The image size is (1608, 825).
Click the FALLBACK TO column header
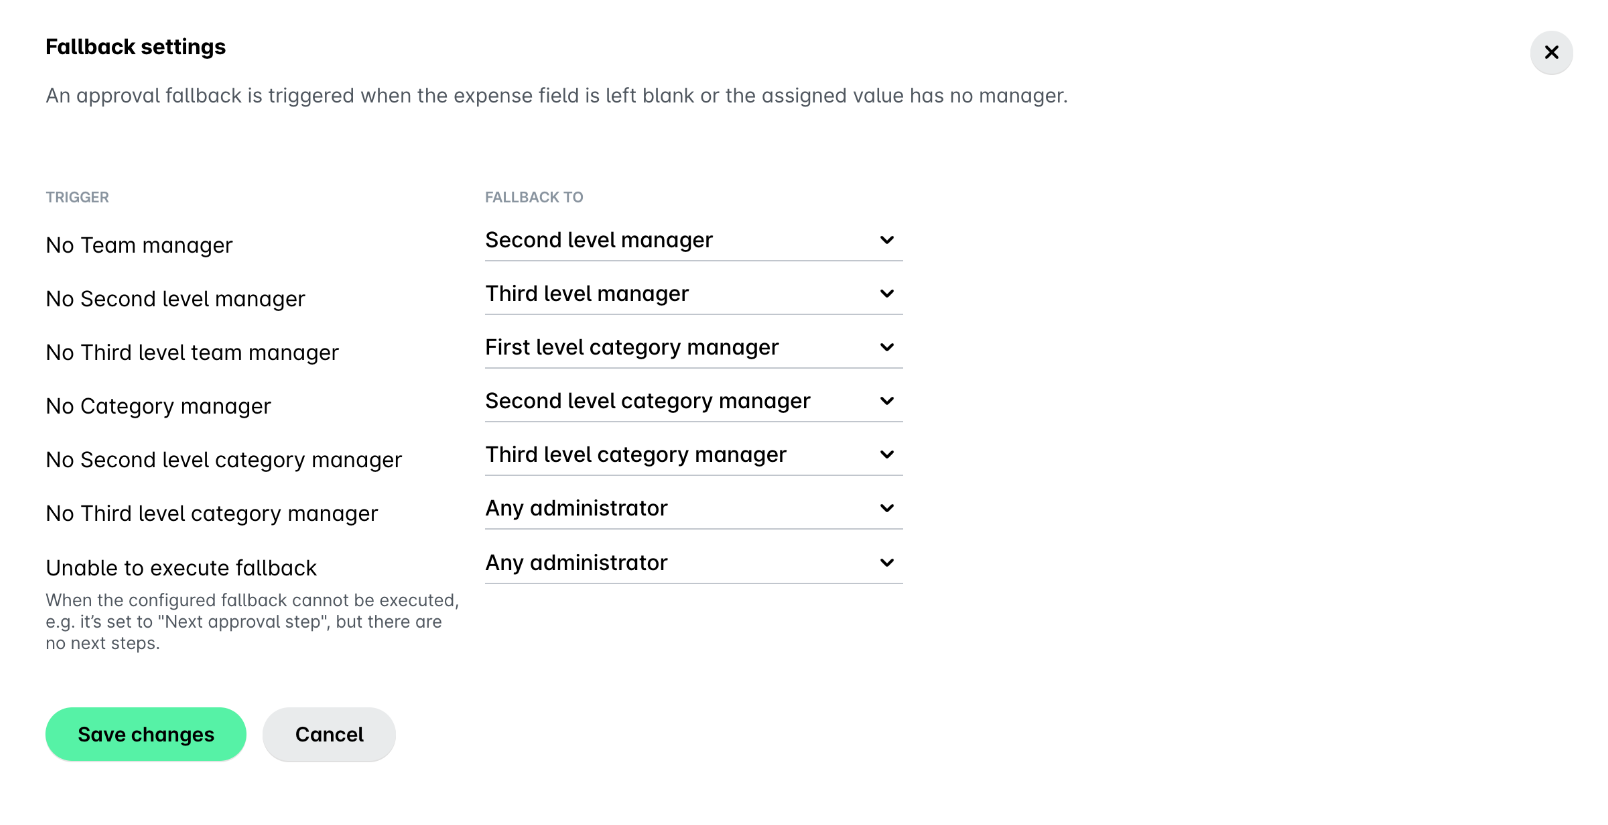click(x=534, y=197)
